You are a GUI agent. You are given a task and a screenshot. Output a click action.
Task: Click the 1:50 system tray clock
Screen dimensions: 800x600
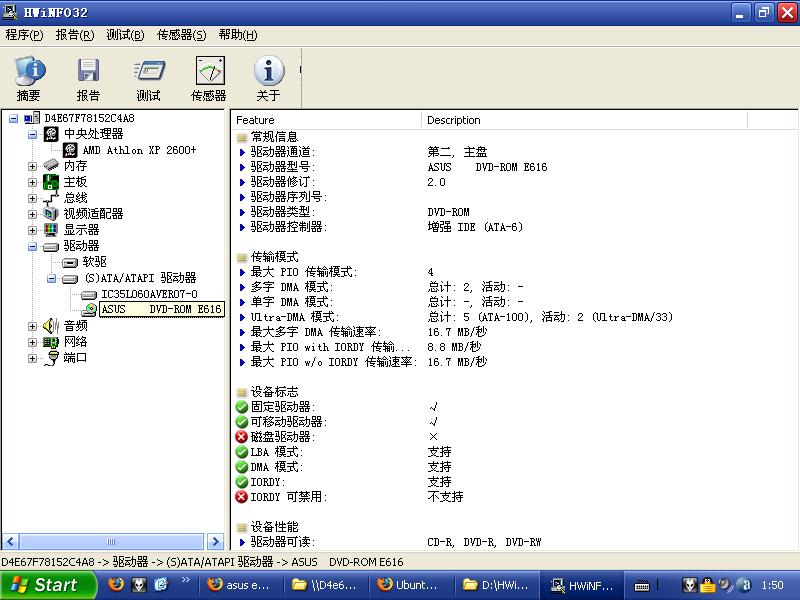pyautogui.click(x=772, y=585)
